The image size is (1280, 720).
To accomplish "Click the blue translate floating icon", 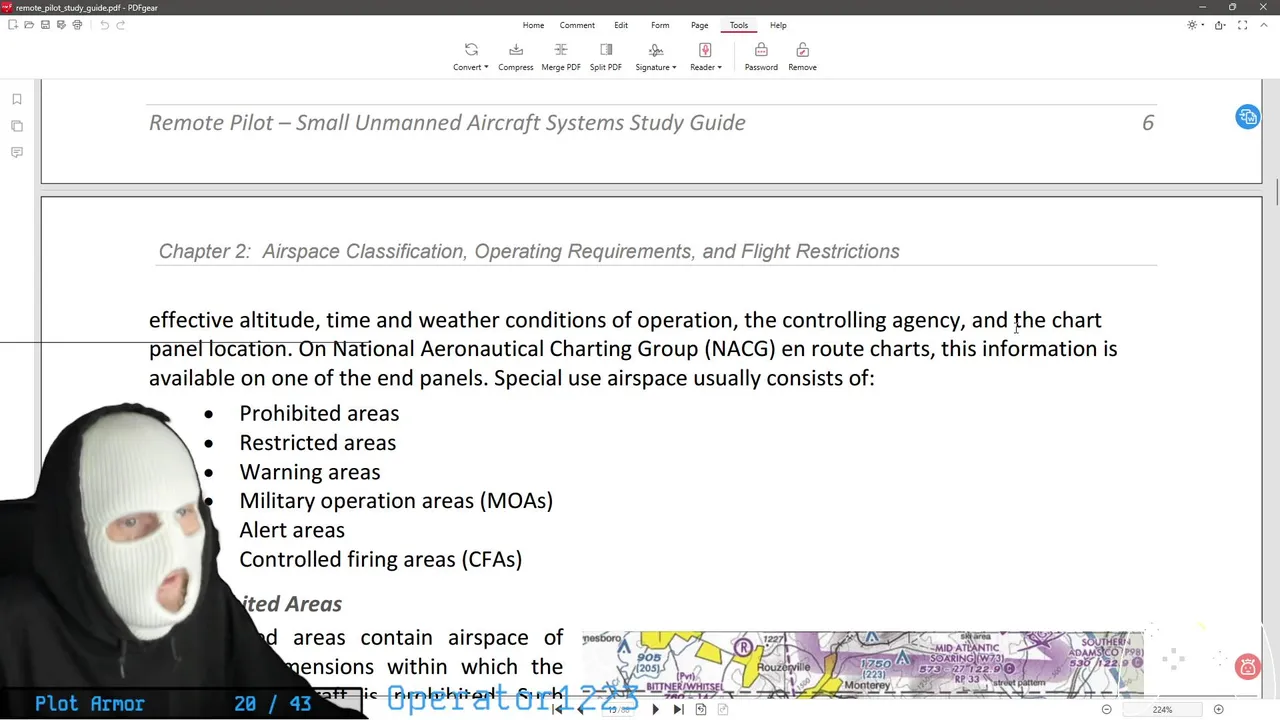I will coord(1247,117).
